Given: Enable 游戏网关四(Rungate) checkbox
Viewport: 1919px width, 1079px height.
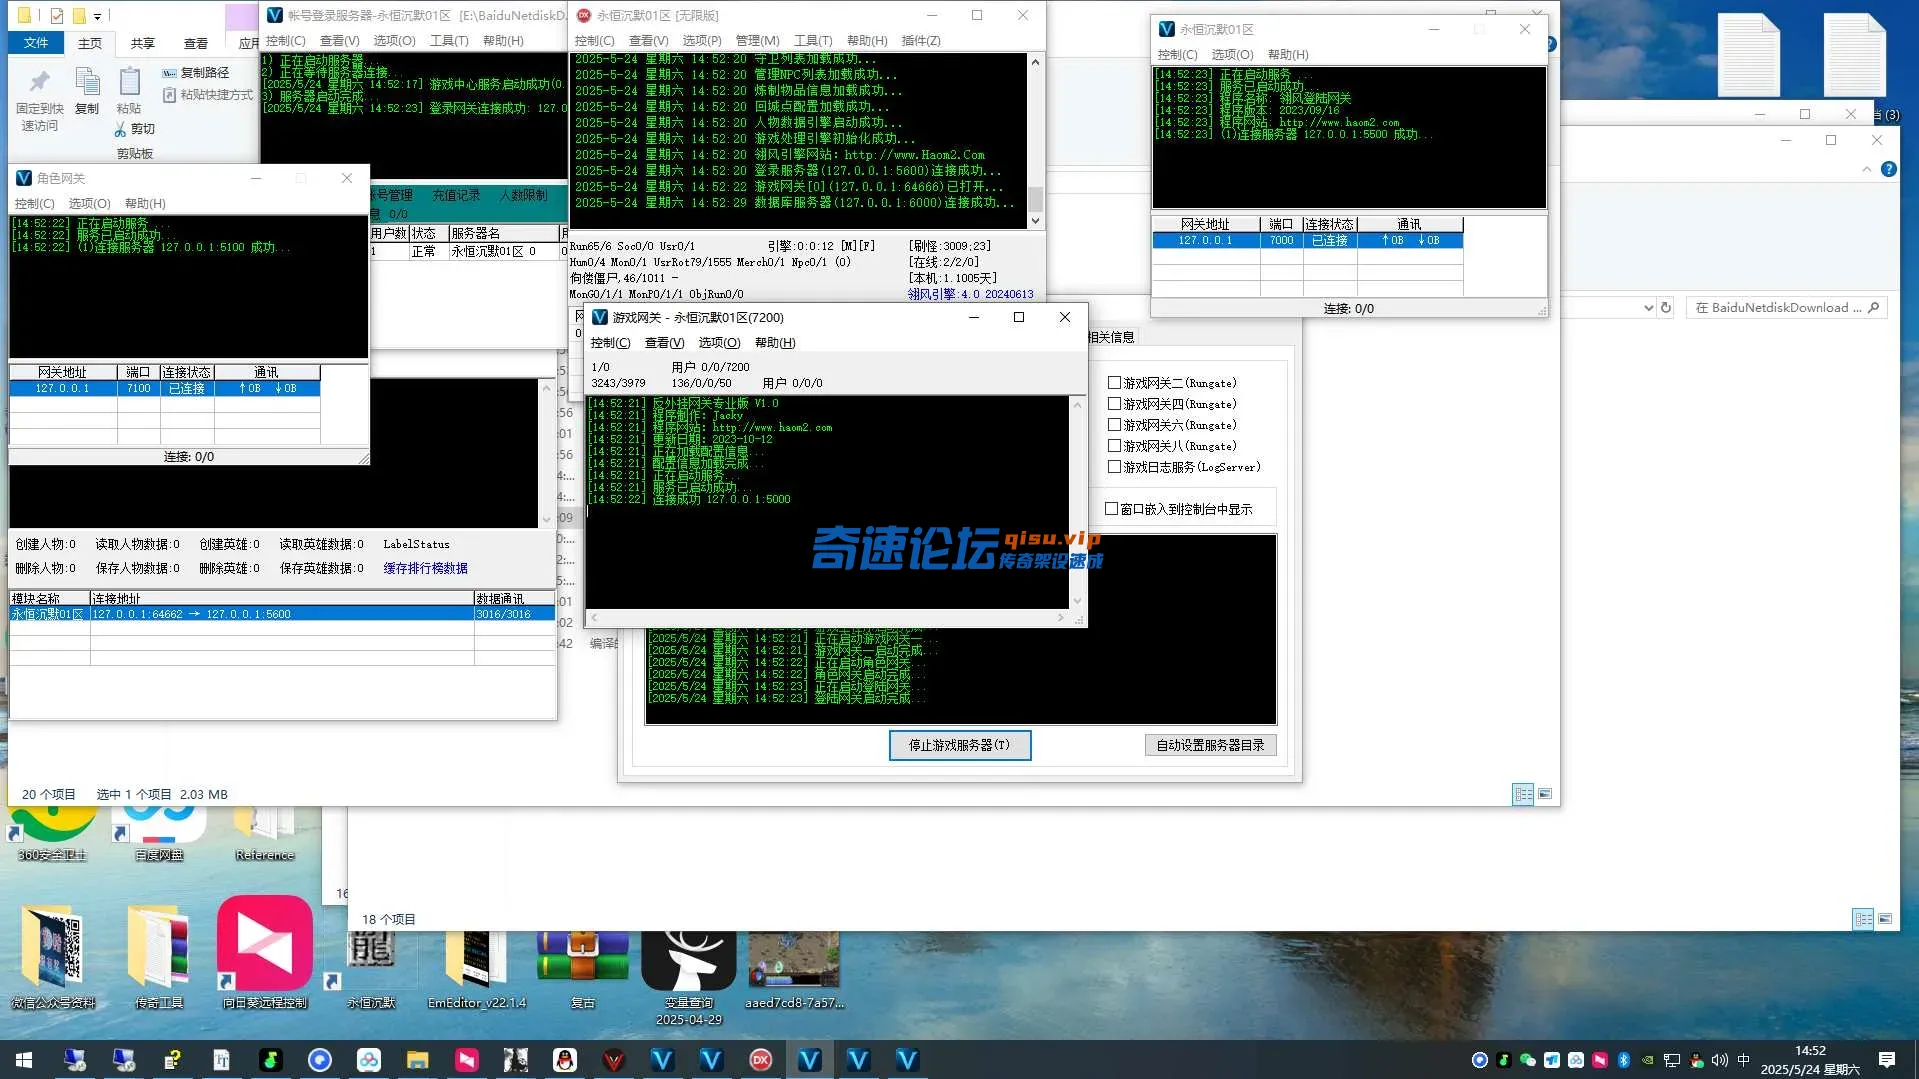Looking at the screenshot, I should pyautogui.click(x=1114, y=403).
